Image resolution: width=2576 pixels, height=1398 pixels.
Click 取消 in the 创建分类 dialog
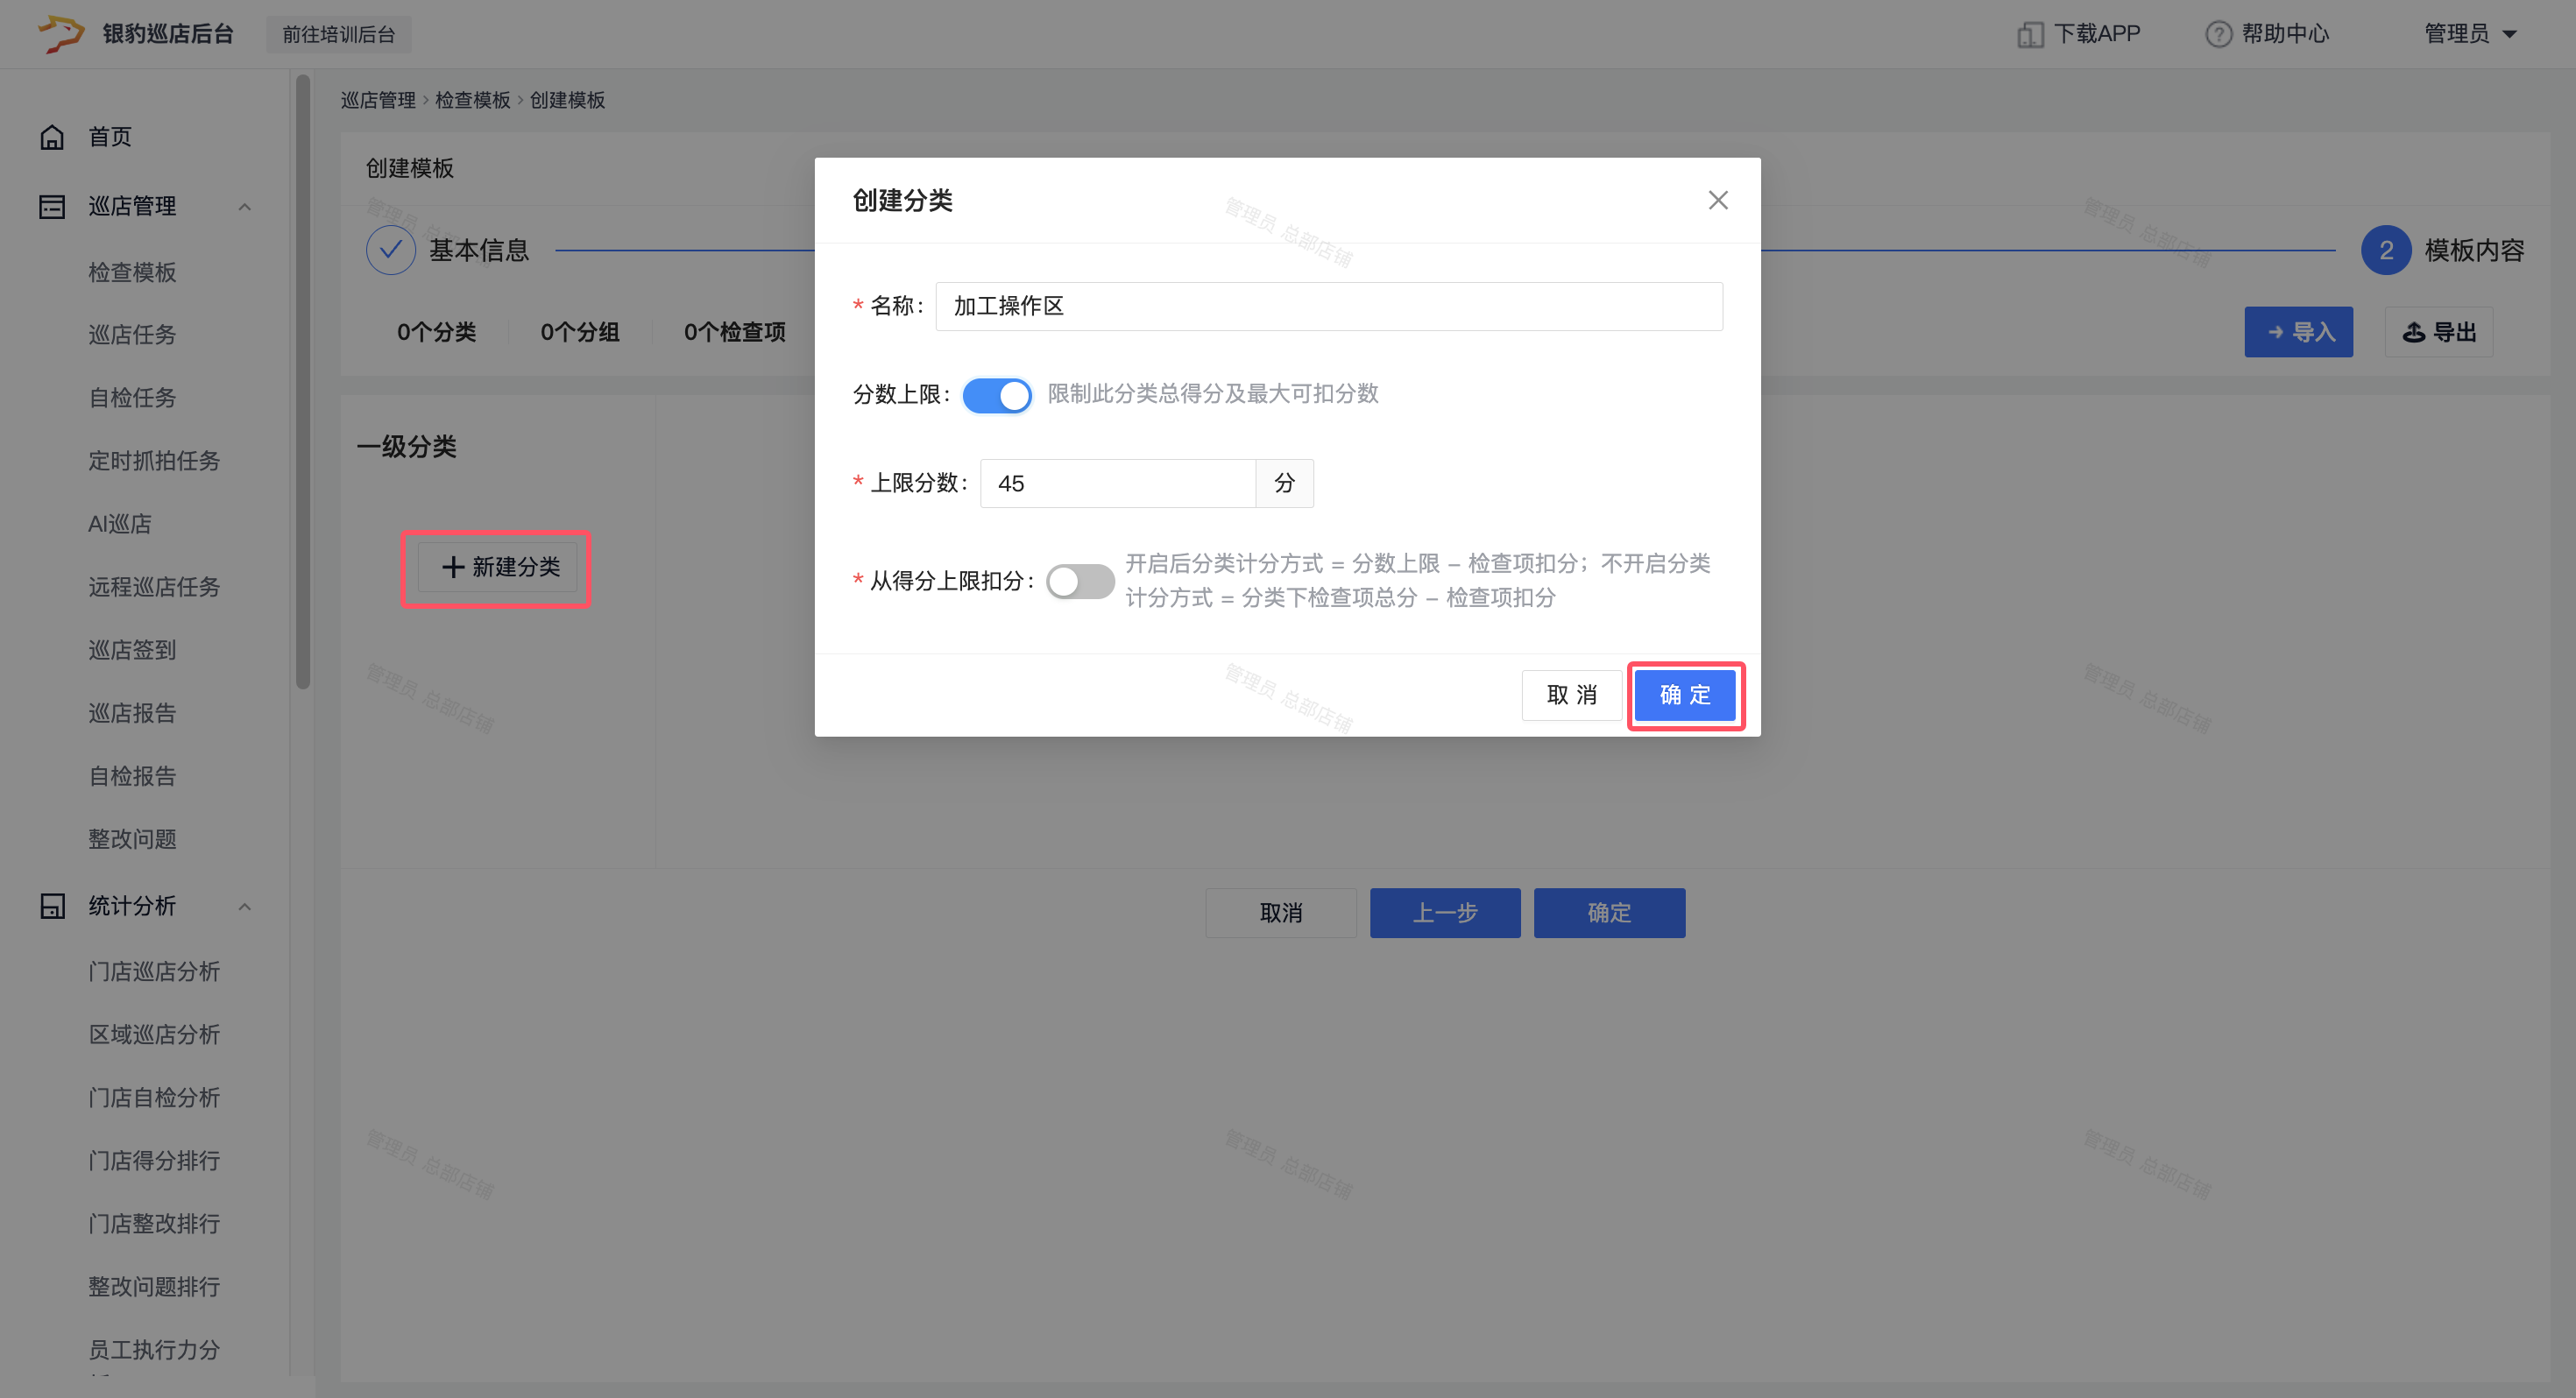(x=1571, y=695)
